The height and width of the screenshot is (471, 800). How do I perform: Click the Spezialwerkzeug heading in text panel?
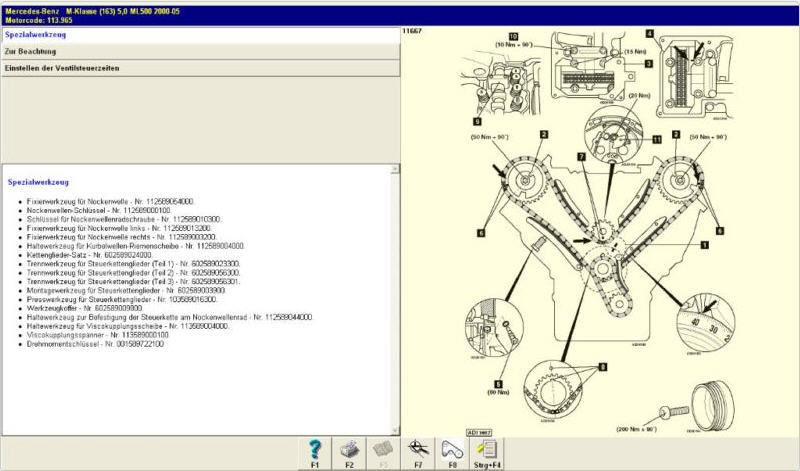pyautogui.click(x=39, y=182)
